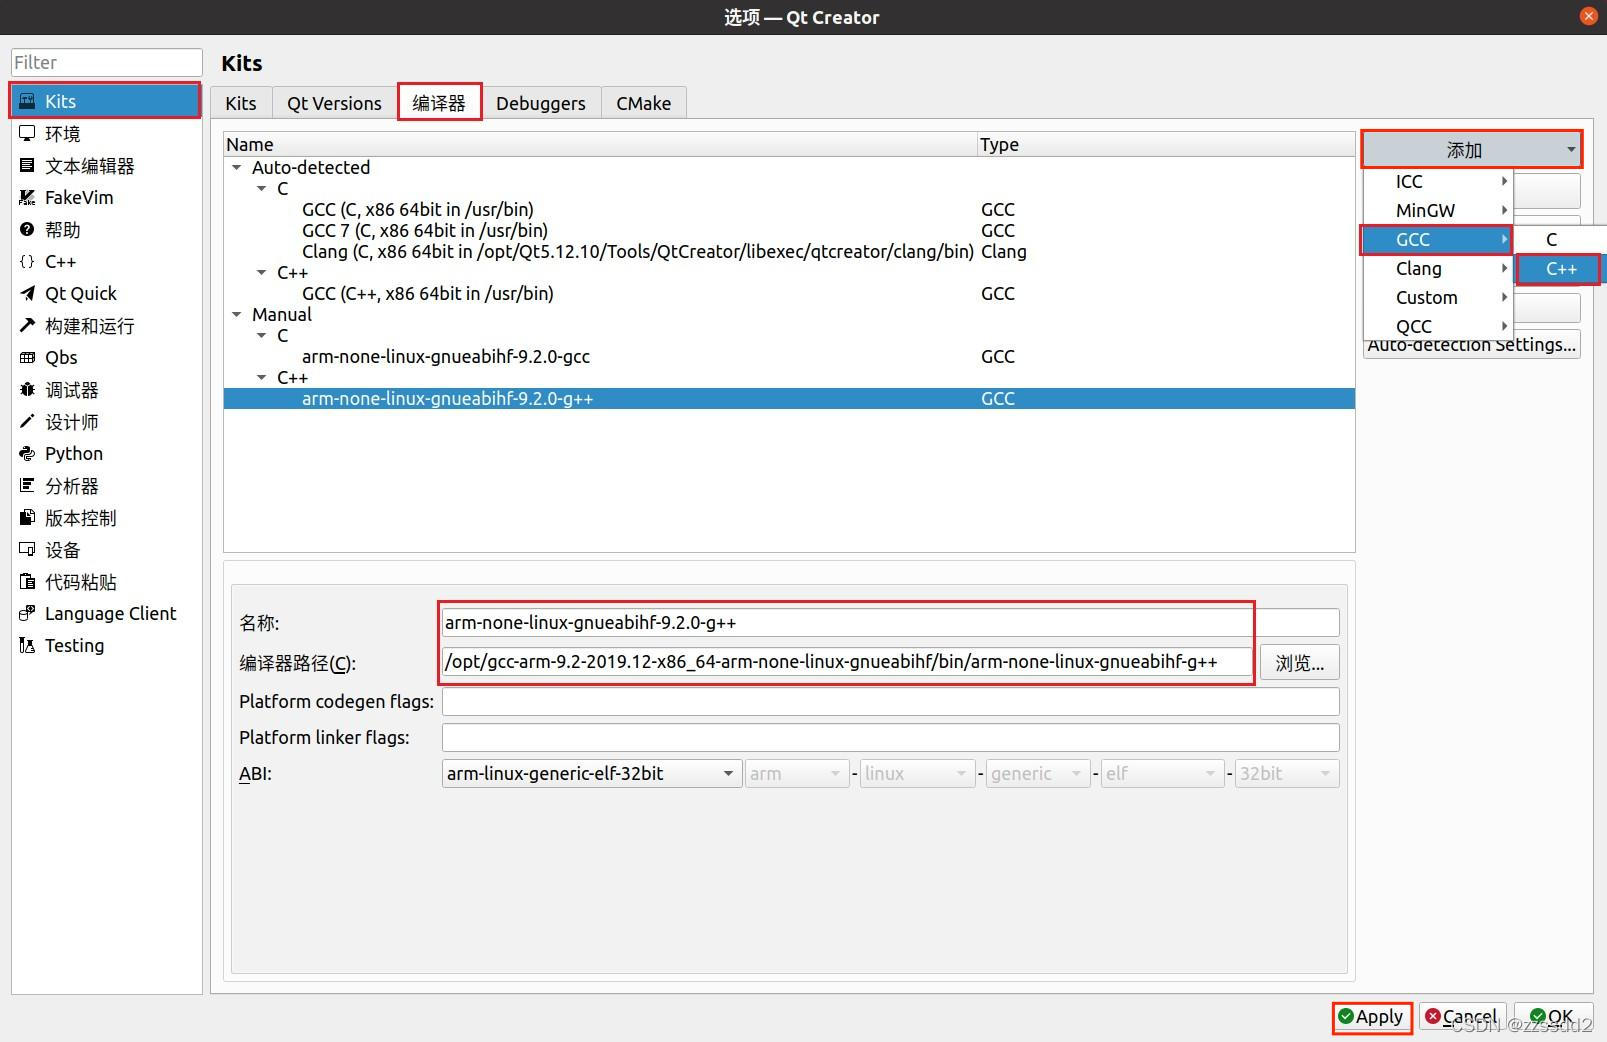1607x1042 pixels.
Task: Select GCC (C, x86 64bit in /usr/bin)
Action: (x=789, y=209)
